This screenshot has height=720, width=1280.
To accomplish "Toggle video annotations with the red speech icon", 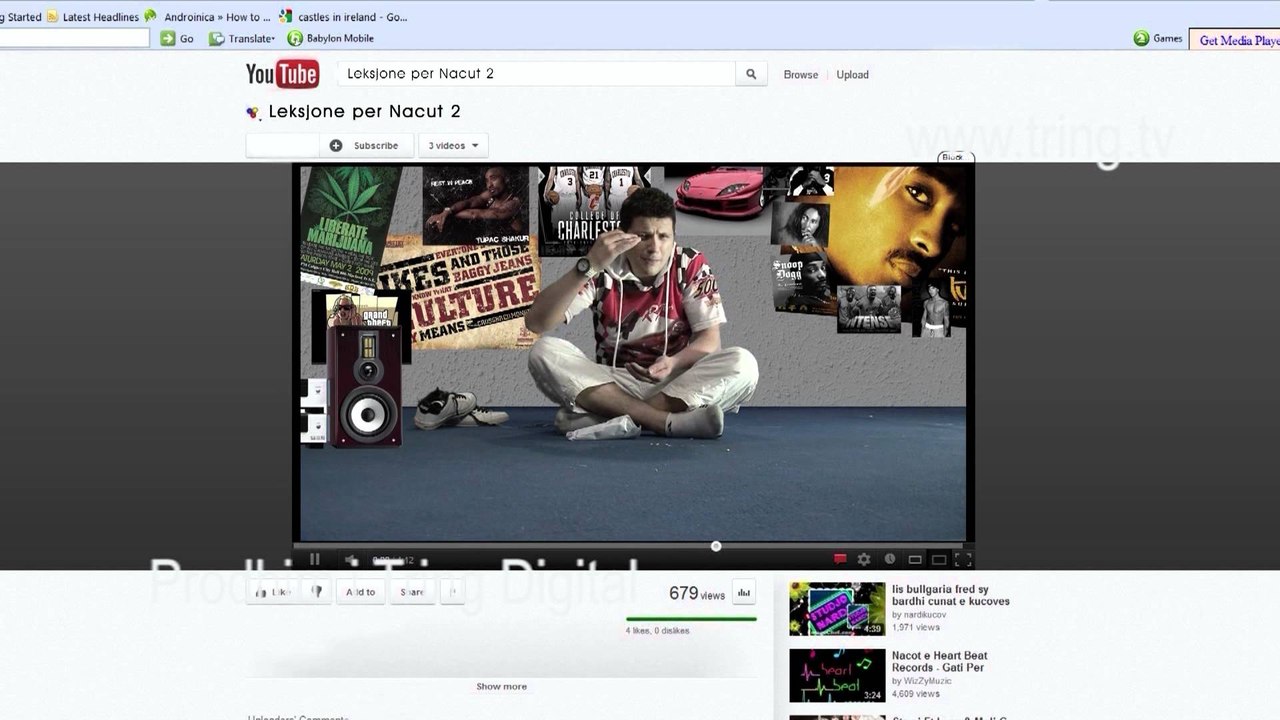I will coord(840,559).
